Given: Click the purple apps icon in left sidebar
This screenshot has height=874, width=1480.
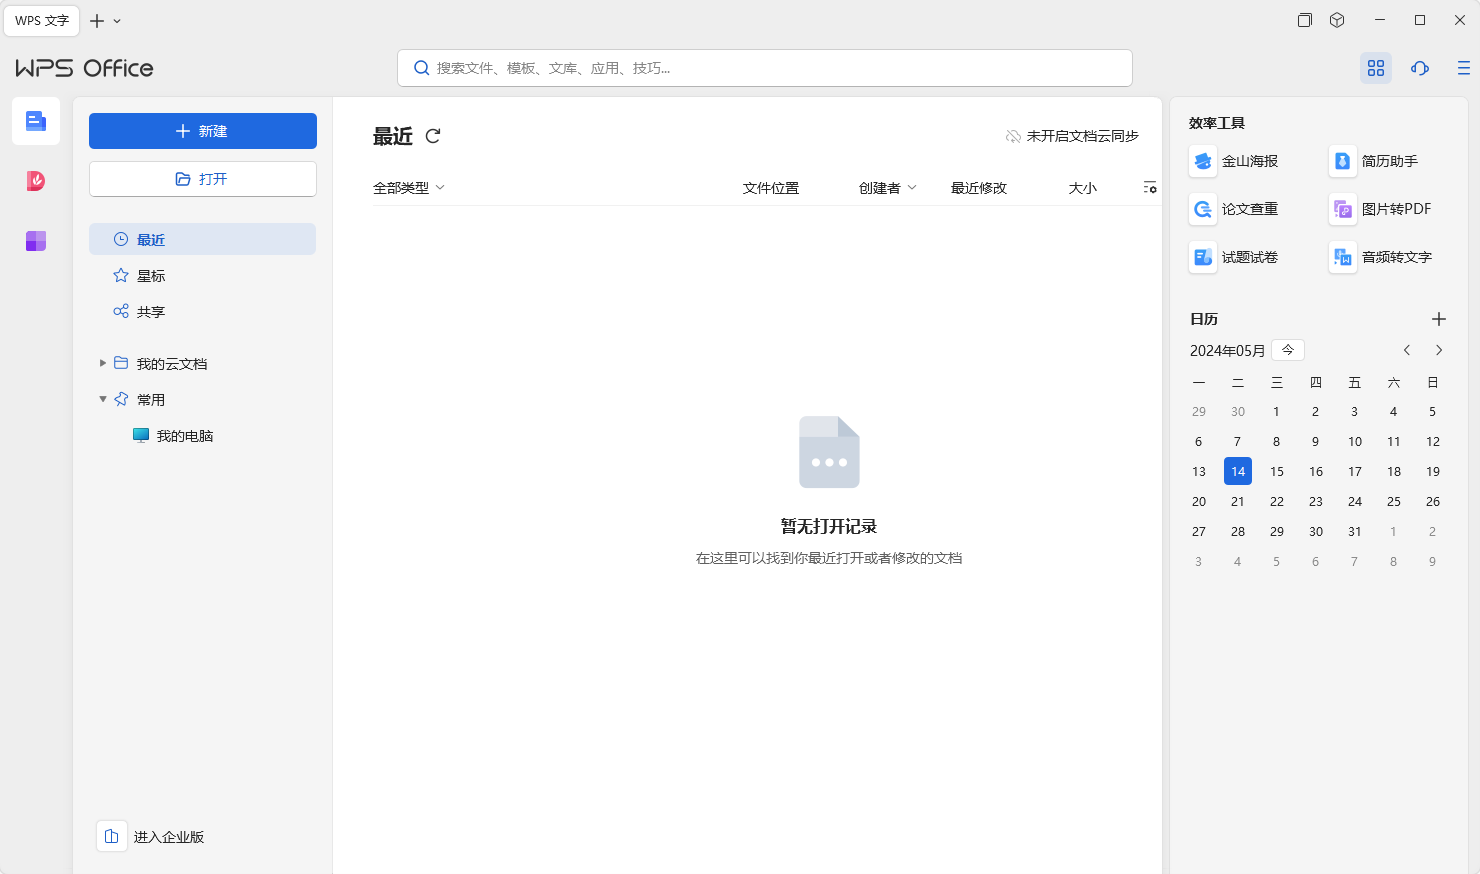Looking at the screenshot, I should [x=36, y=241].
